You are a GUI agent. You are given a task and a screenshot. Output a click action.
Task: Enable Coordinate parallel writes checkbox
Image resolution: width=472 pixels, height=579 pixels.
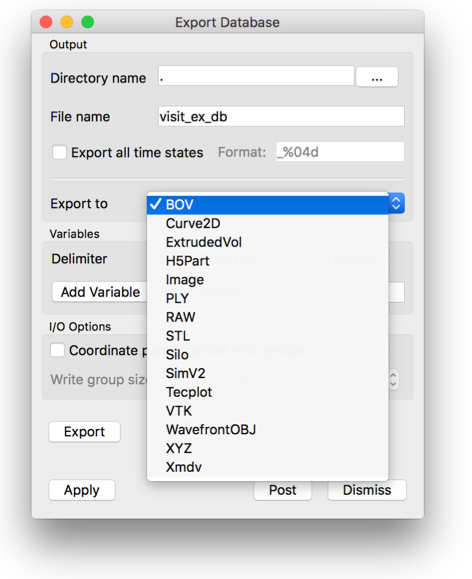[x=58, y=350]
